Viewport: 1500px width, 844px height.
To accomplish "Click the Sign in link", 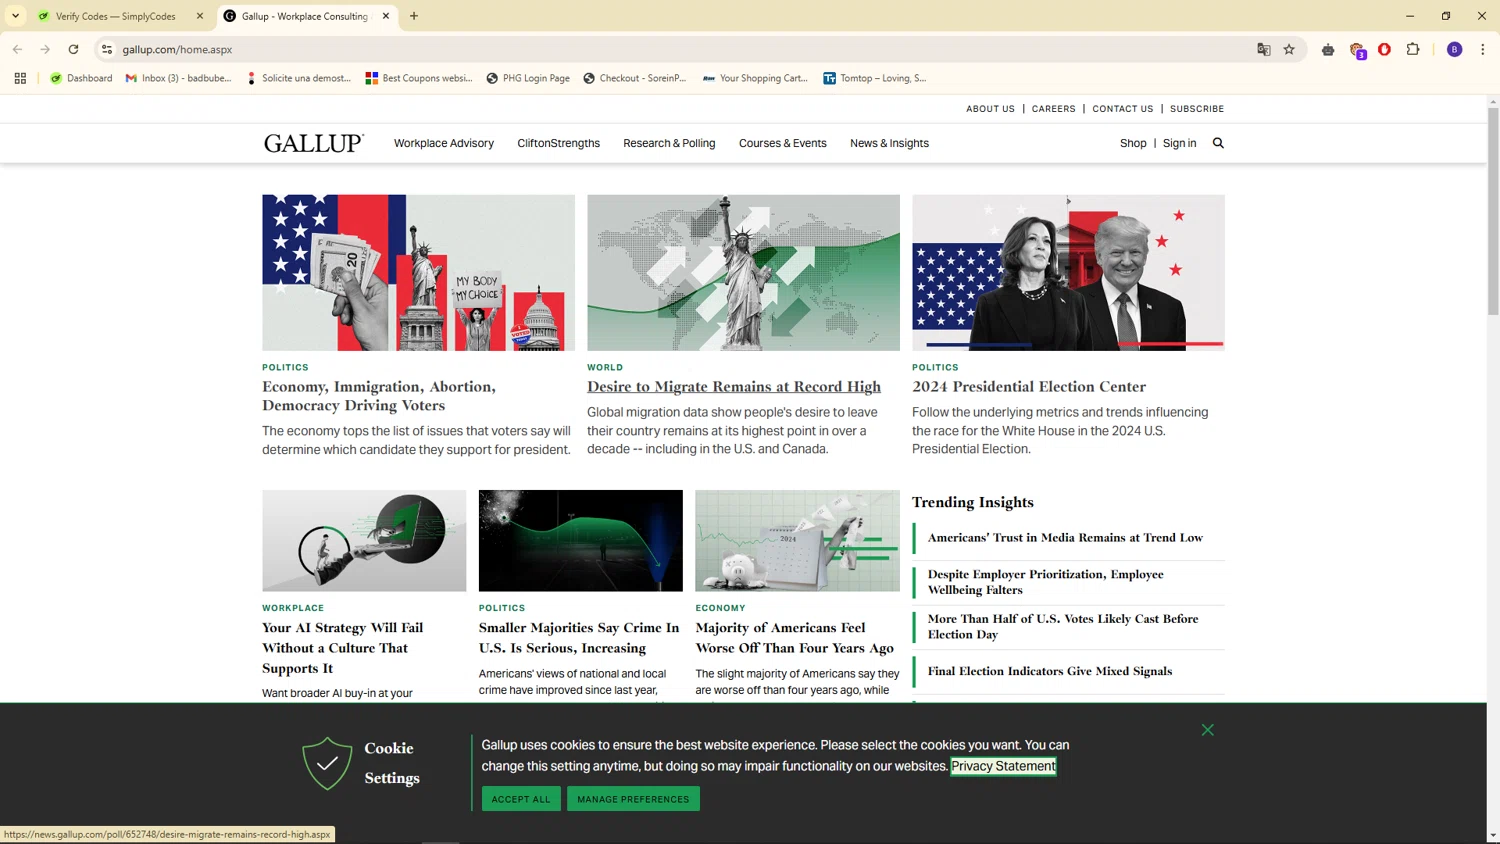I will click(1179, 143).
